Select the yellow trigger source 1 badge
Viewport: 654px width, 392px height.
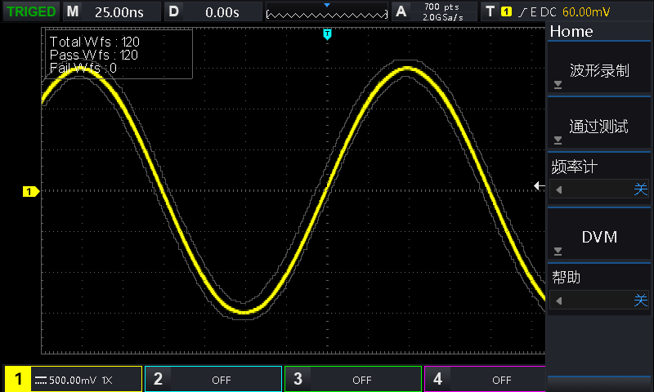click(x=506, y=12)
